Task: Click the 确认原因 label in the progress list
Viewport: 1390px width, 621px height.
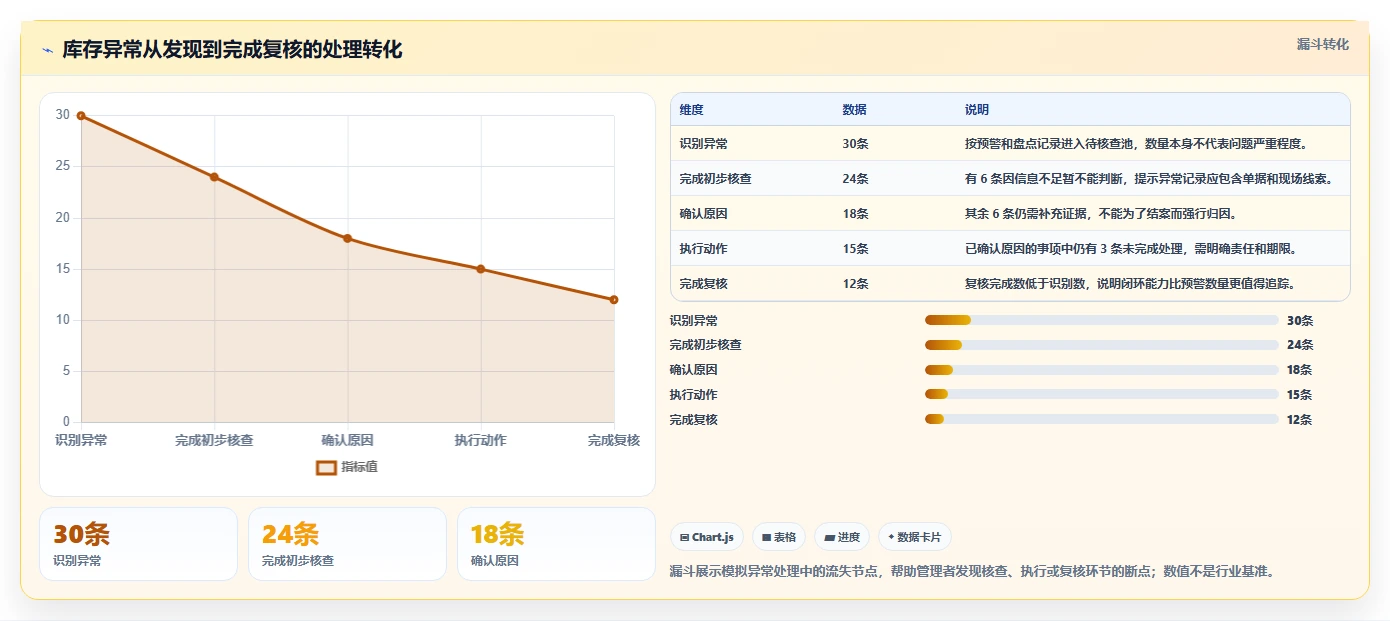Action: coord(694,370)
